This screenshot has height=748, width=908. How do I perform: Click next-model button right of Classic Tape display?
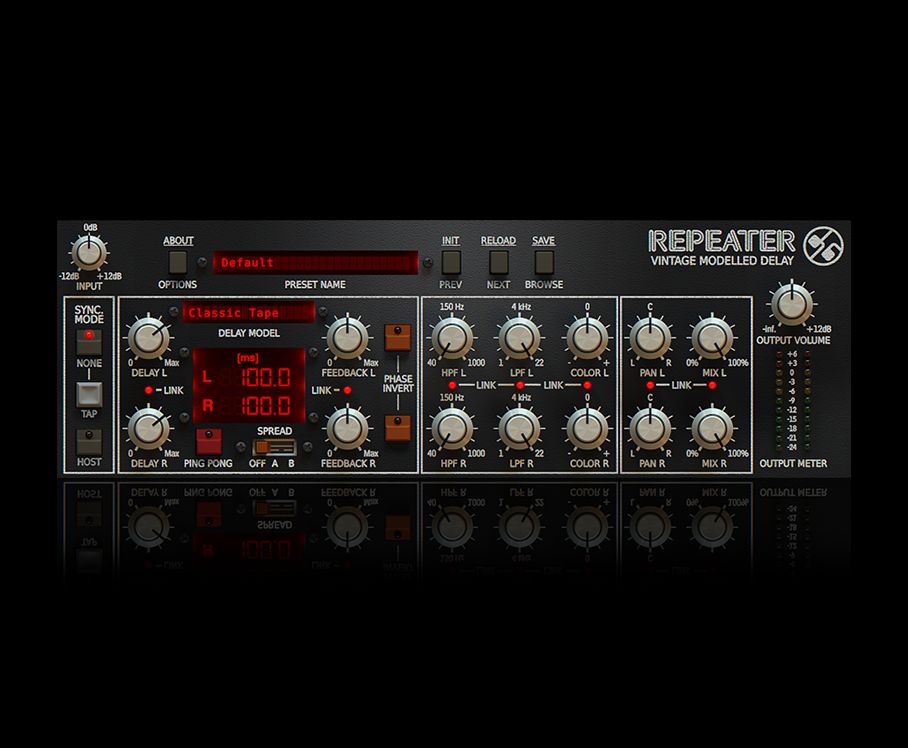[322, 312]
